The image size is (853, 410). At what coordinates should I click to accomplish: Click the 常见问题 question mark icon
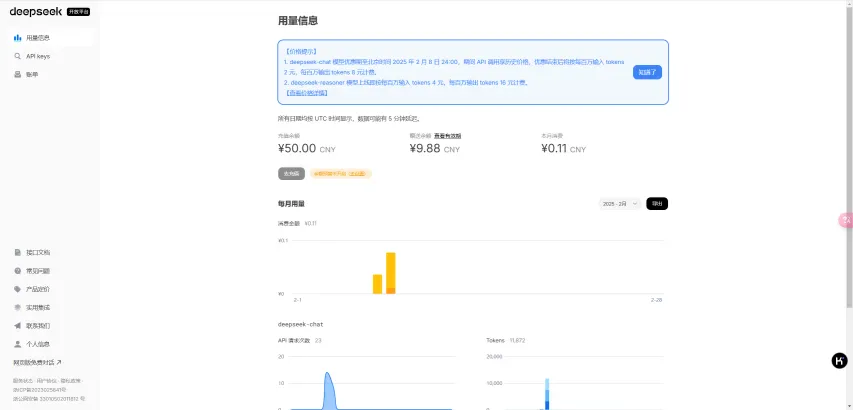pos(17,271)
